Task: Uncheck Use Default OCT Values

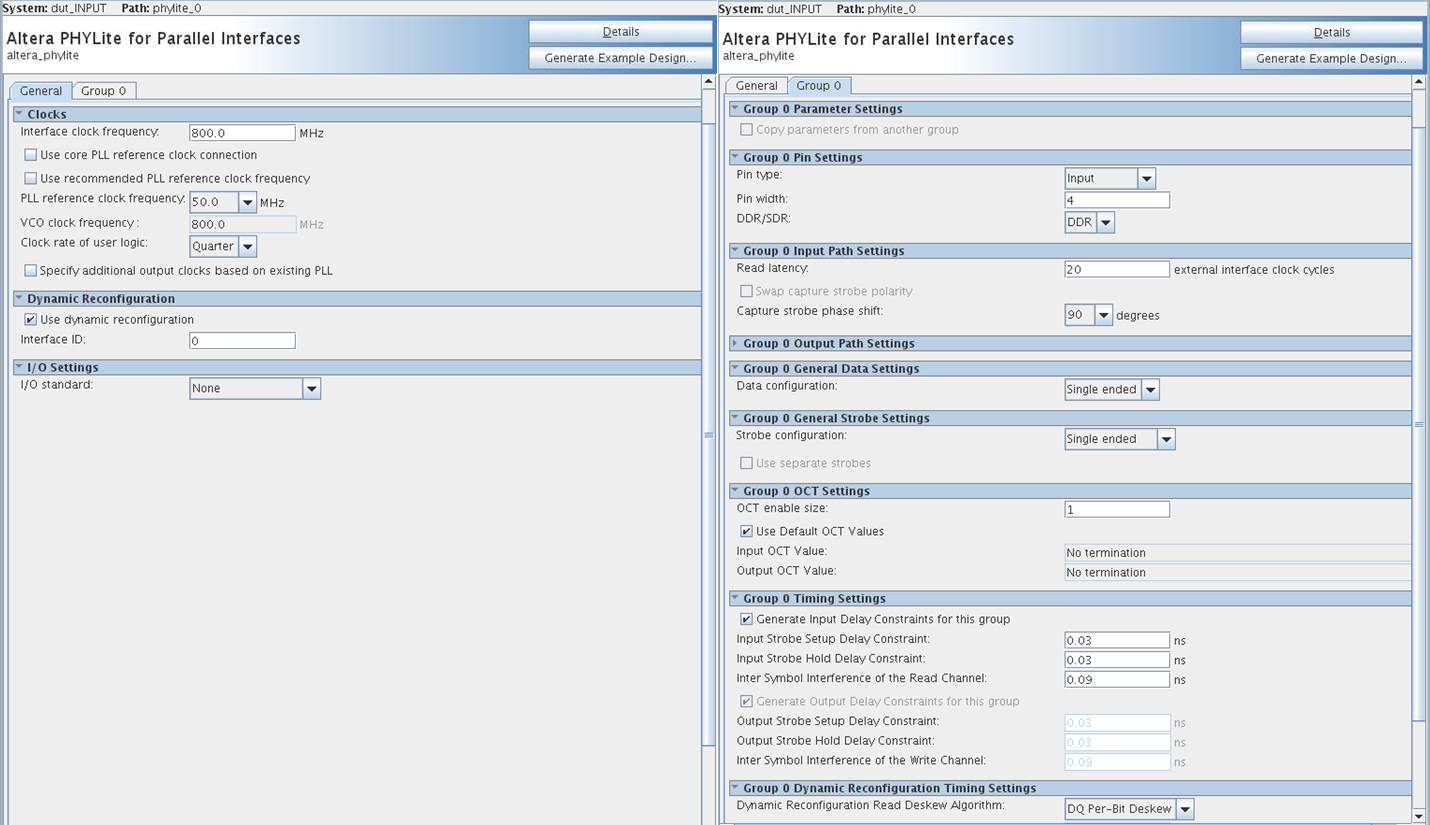Action: 746,531
